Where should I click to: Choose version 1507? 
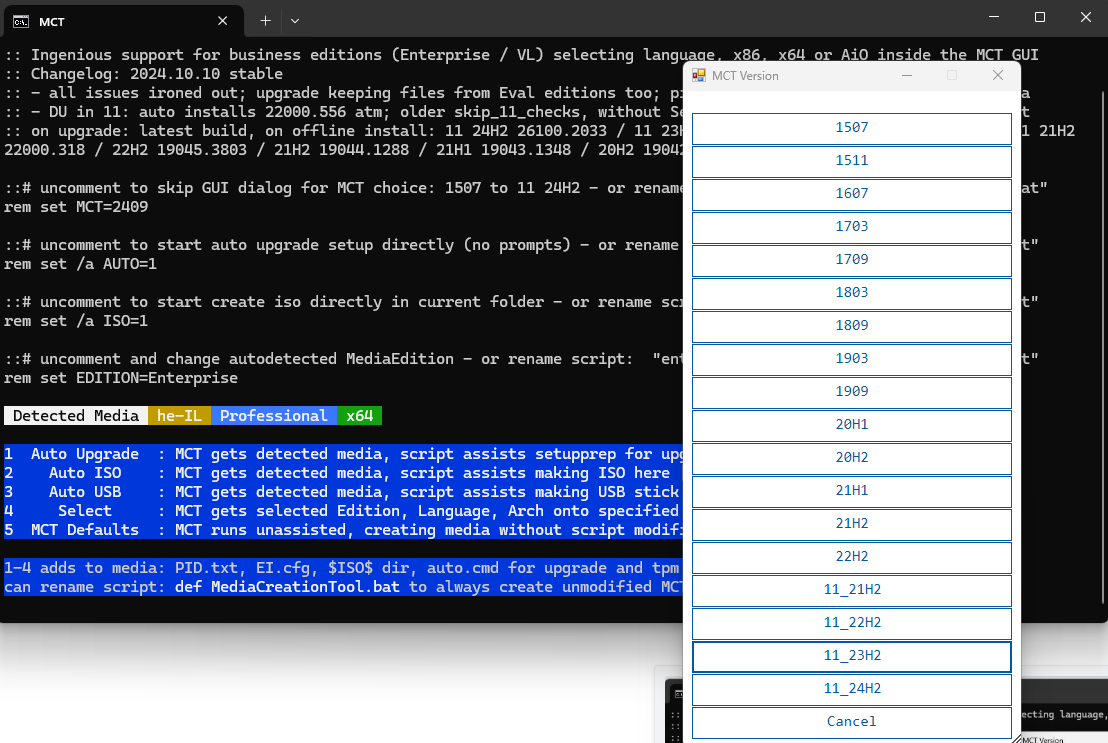click(851, 128)
